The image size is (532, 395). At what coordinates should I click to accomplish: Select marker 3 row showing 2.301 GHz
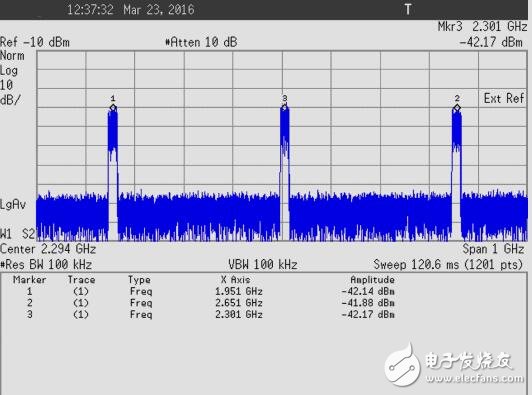point(204,314)
